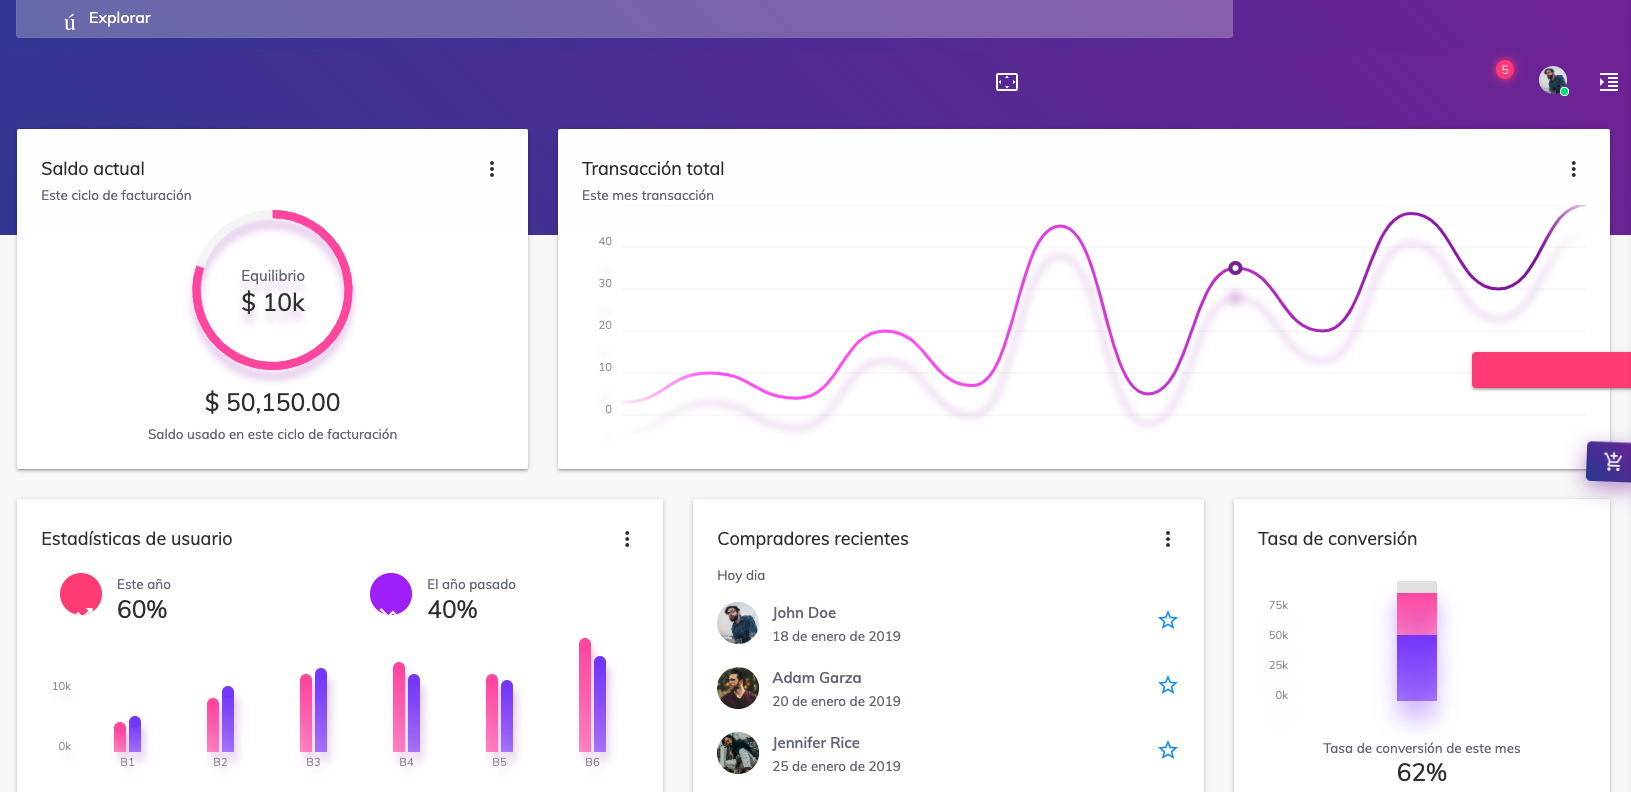
Task: Click the highlighted point on transaction chart
Action: [x=1235, y=268]
